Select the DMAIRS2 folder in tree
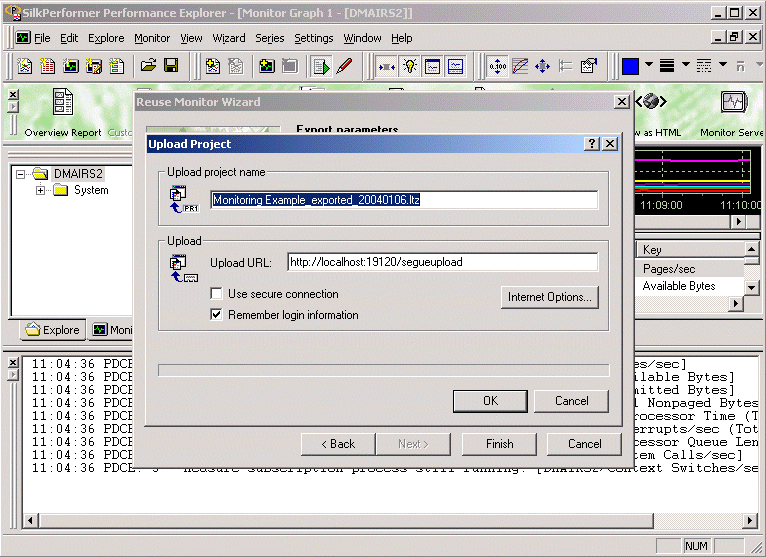Screen dimensions: 766x557 pos(78,174)
